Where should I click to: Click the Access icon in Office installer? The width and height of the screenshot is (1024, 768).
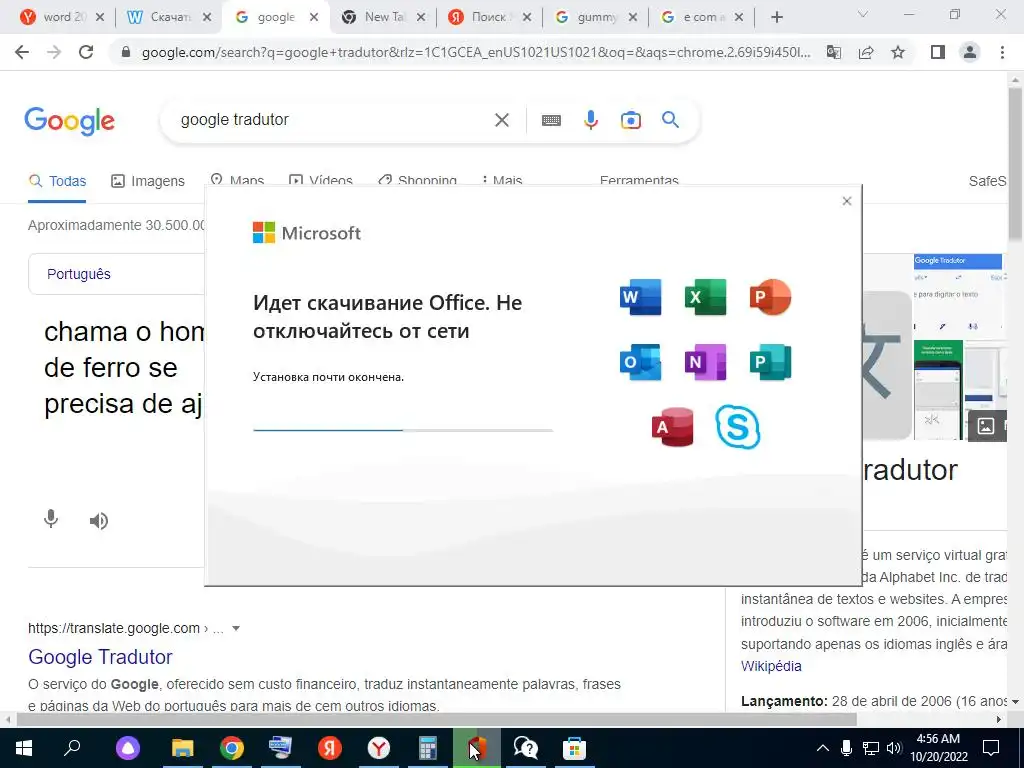673,427
